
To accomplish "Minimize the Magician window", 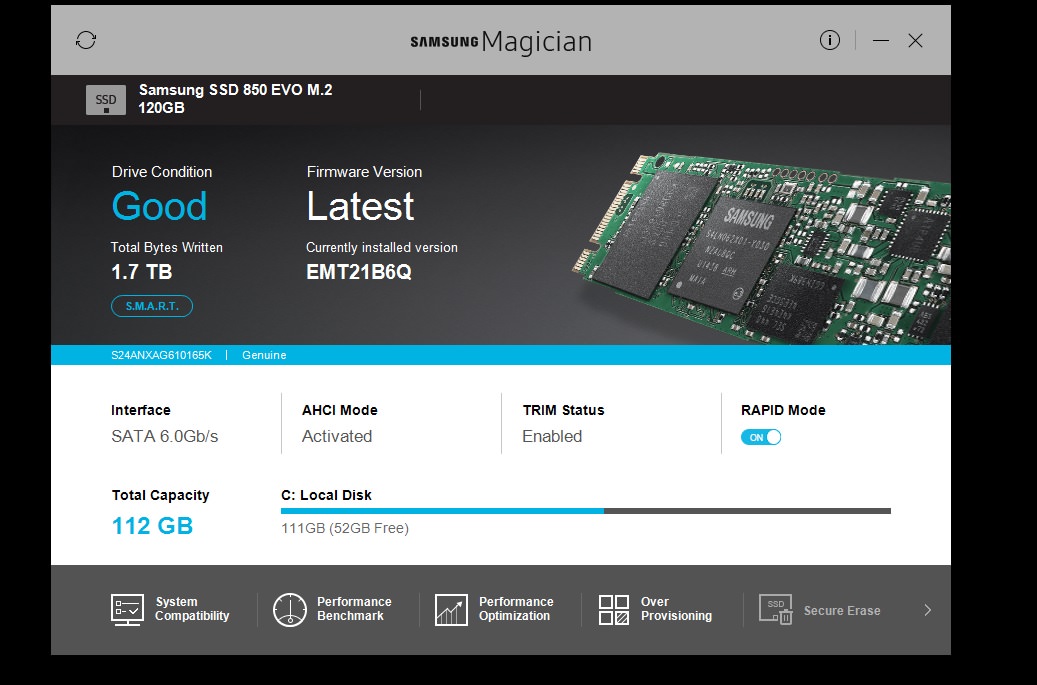I will tap(881, 40).
